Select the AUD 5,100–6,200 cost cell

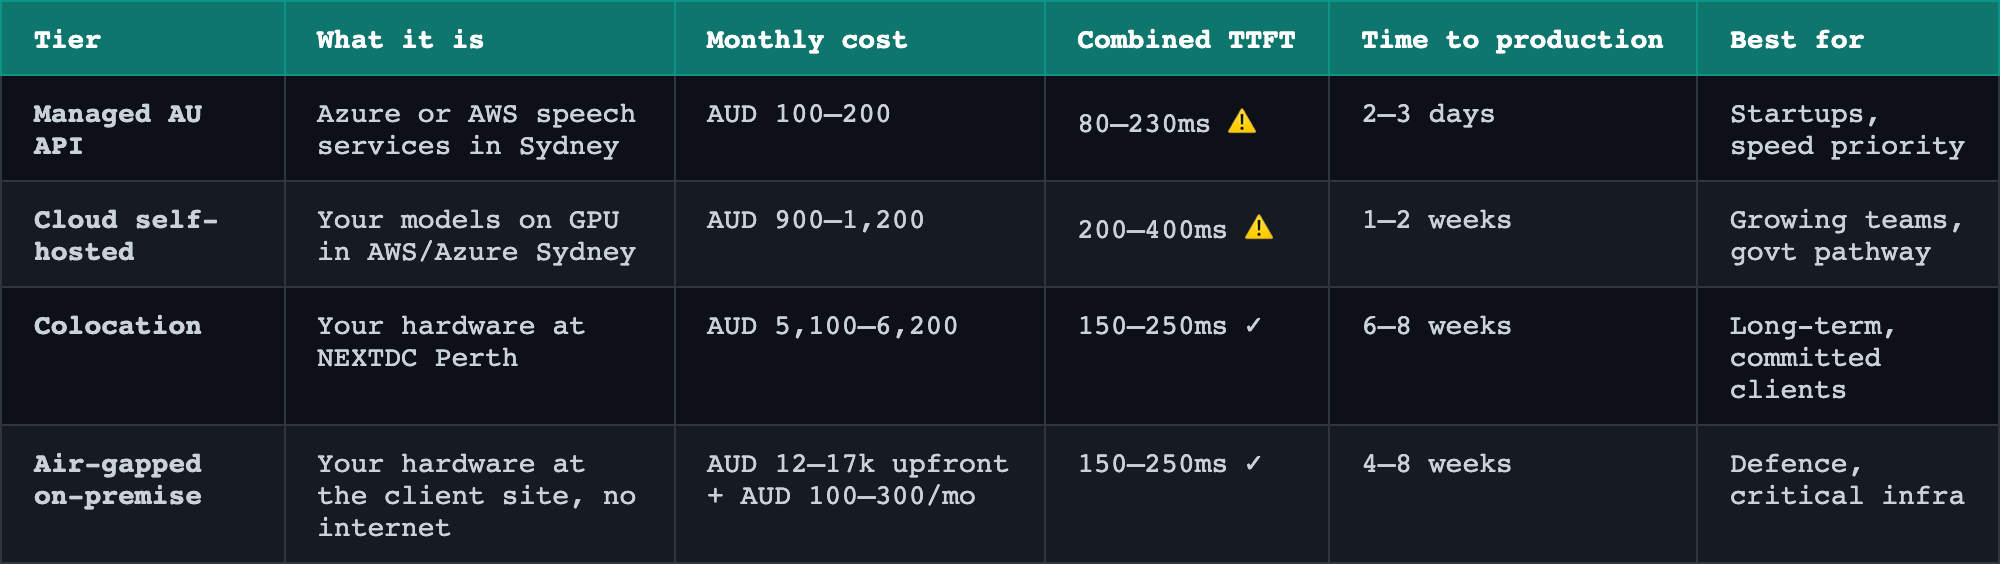(832, 326)
